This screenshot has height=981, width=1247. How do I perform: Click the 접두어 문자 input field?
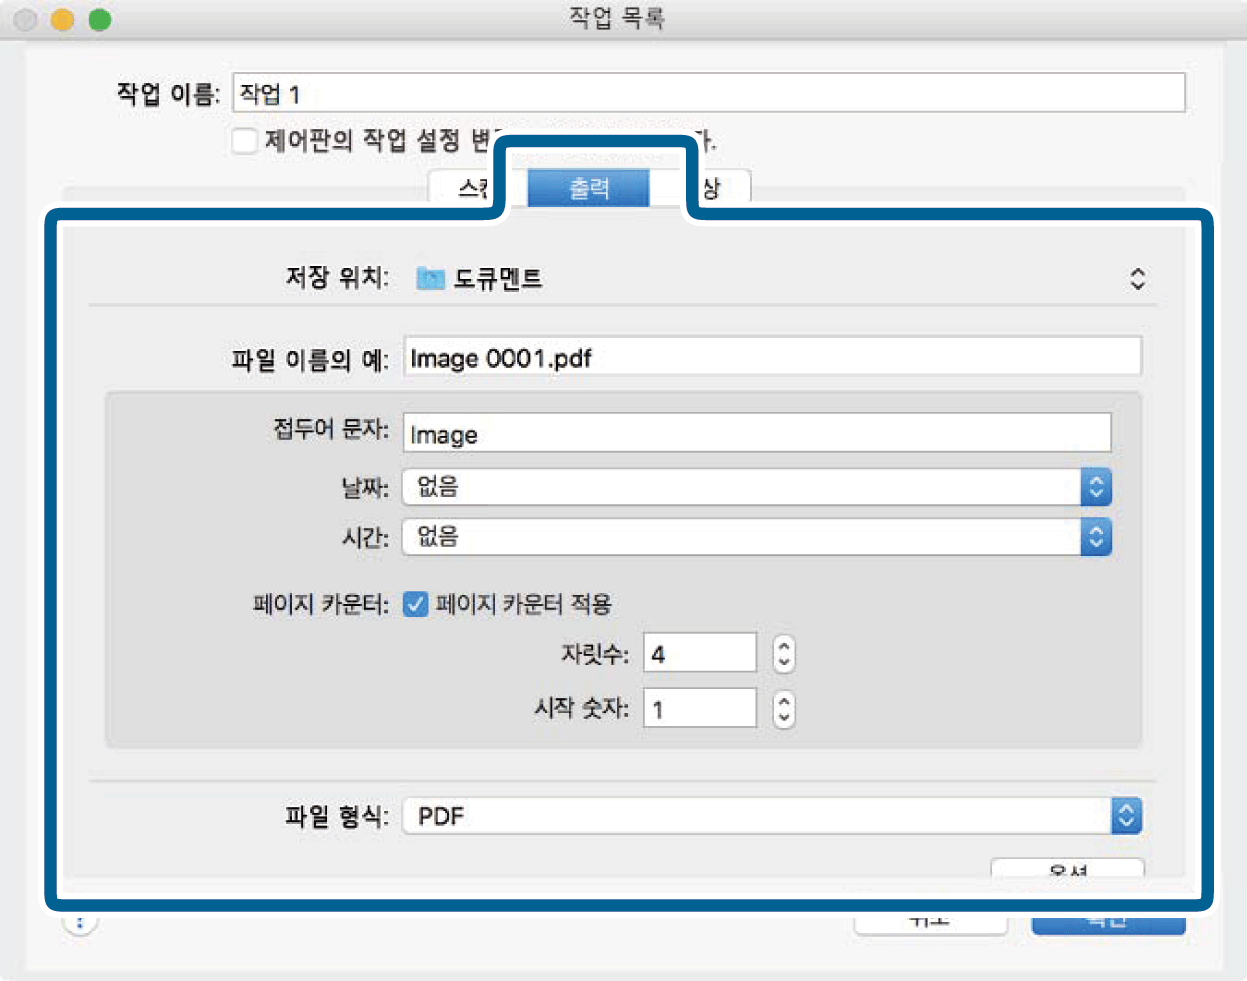[x=756, y=434]
